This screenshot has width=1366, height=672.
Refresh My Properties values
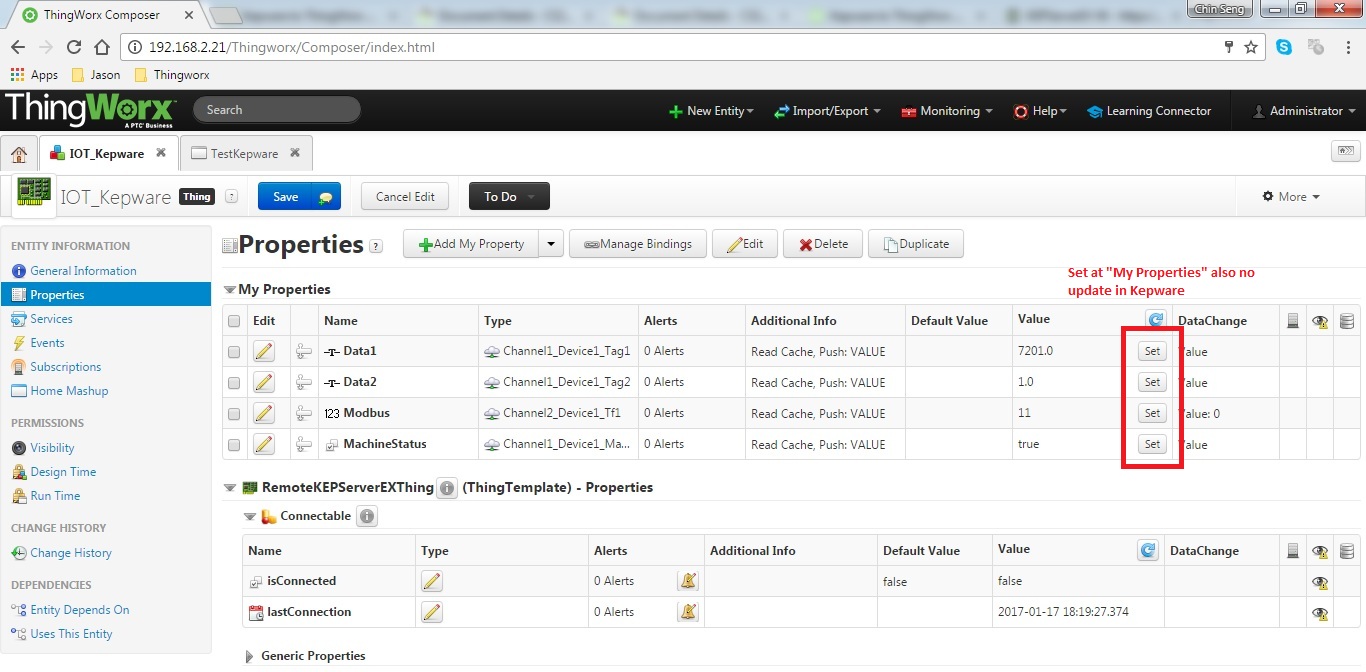[1155, 320]
